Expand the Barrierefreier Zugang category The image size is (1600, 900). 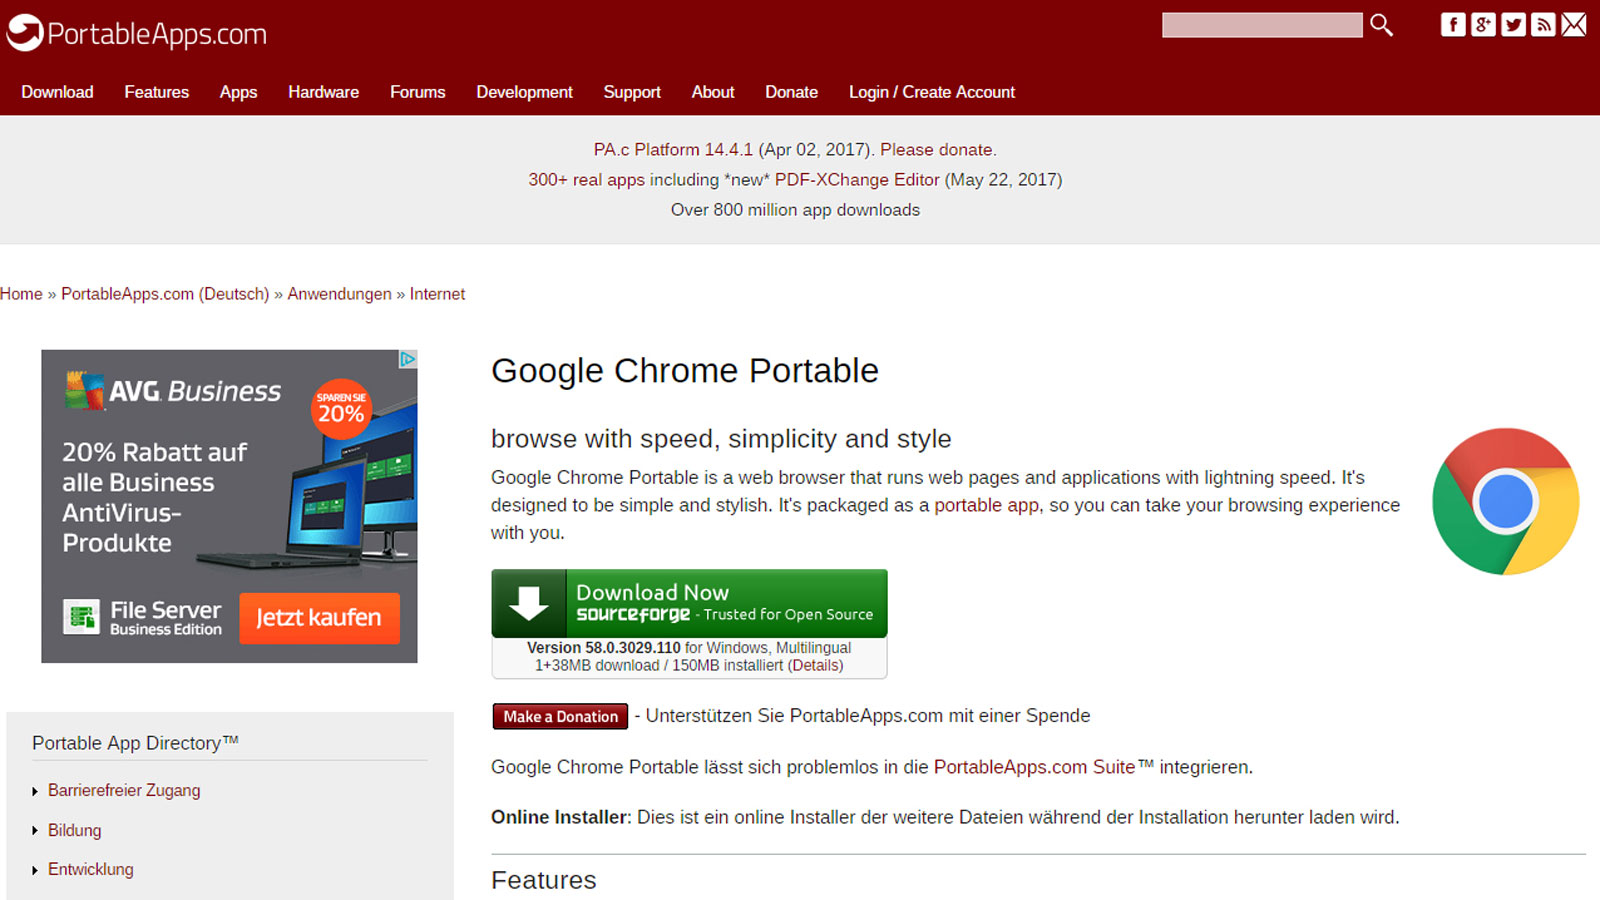(x=123, y=790)
